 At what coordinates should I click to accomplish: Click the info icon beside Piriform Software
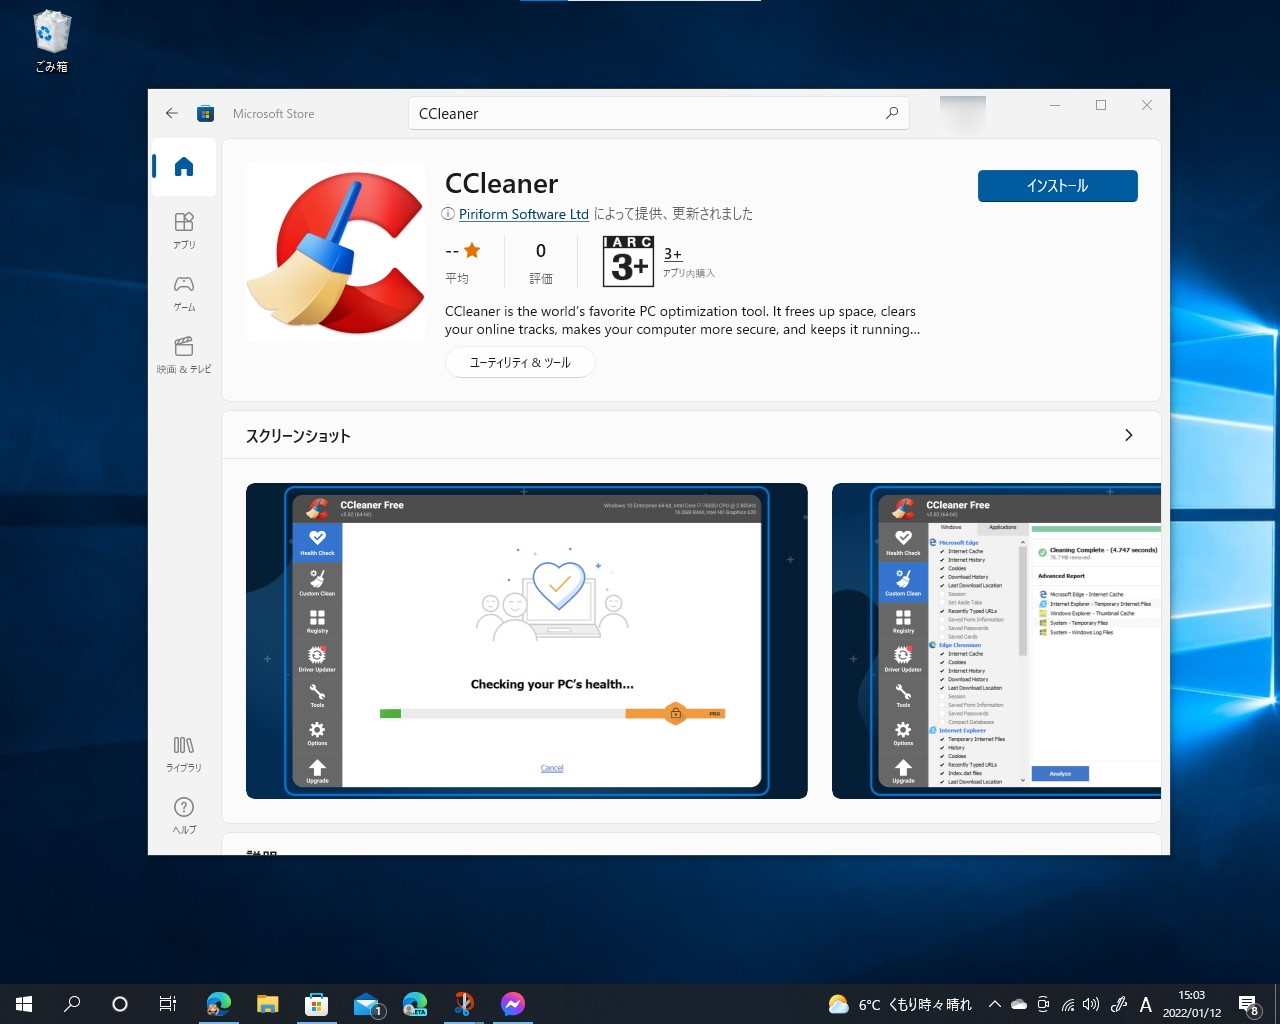[x=448, y=214]
